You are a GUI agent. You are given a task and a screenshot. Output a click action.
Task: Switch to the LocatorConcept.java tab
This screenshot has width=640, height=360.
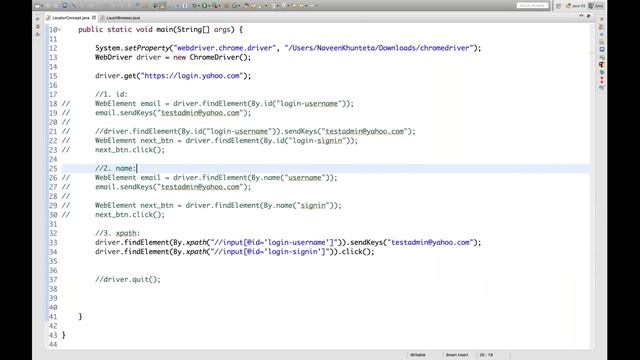71,18
